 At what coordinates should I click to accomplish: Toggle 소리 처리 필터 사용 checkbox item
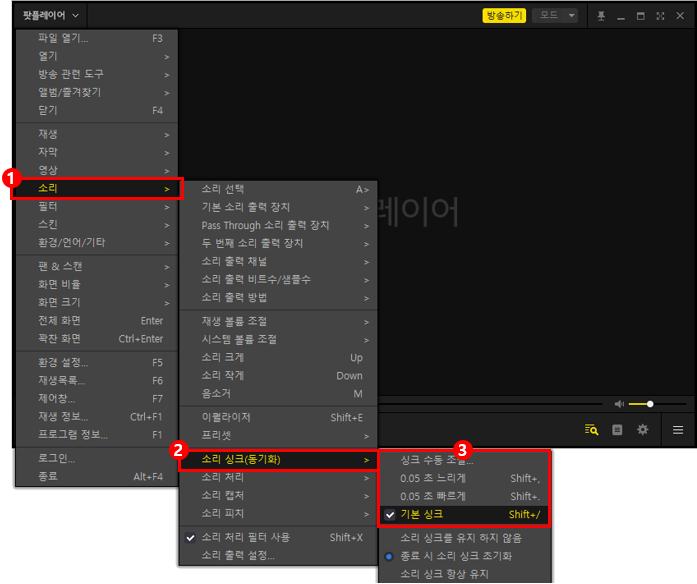coord(278,537)
